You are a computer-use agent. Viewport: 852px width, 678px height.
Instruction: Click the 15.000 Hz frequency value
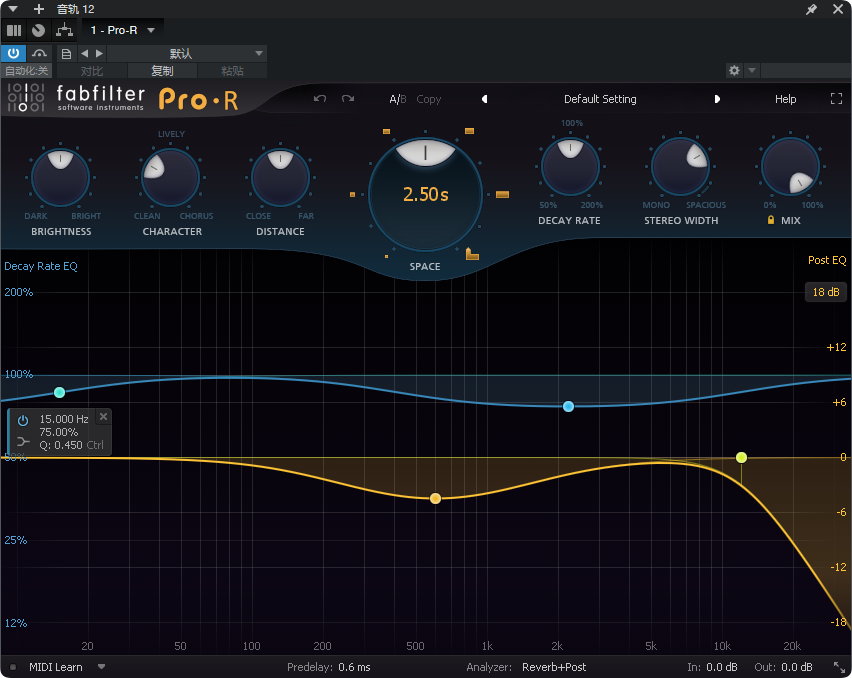point(64,419)
